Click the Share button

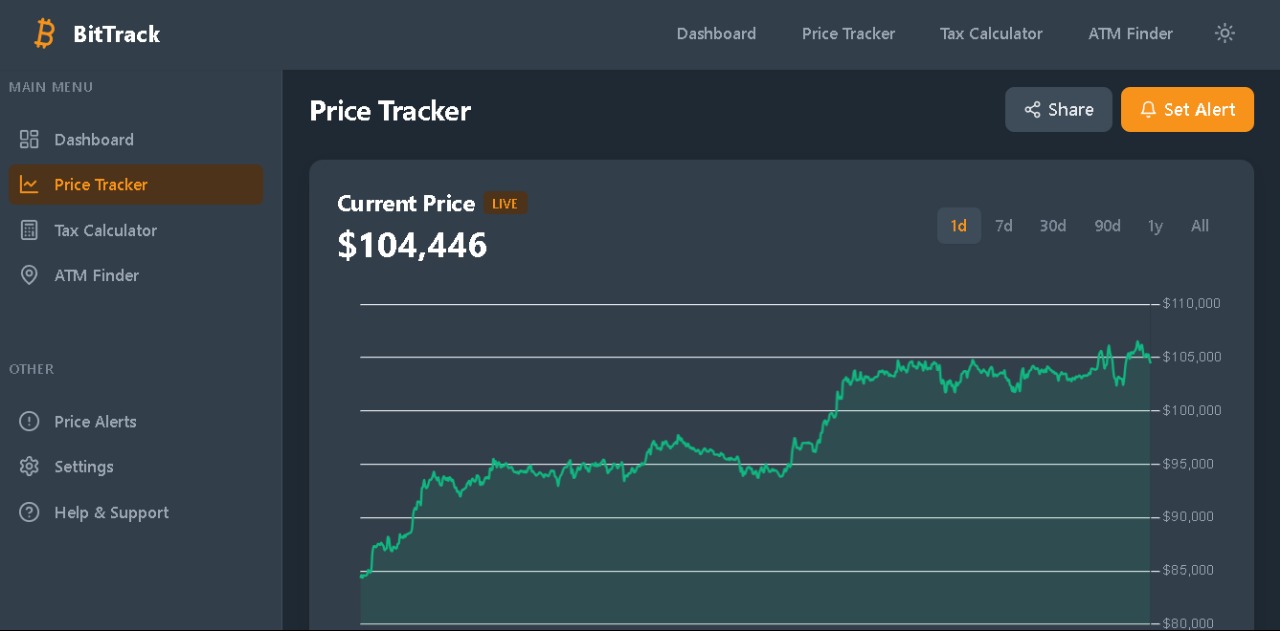point(1058,109)
